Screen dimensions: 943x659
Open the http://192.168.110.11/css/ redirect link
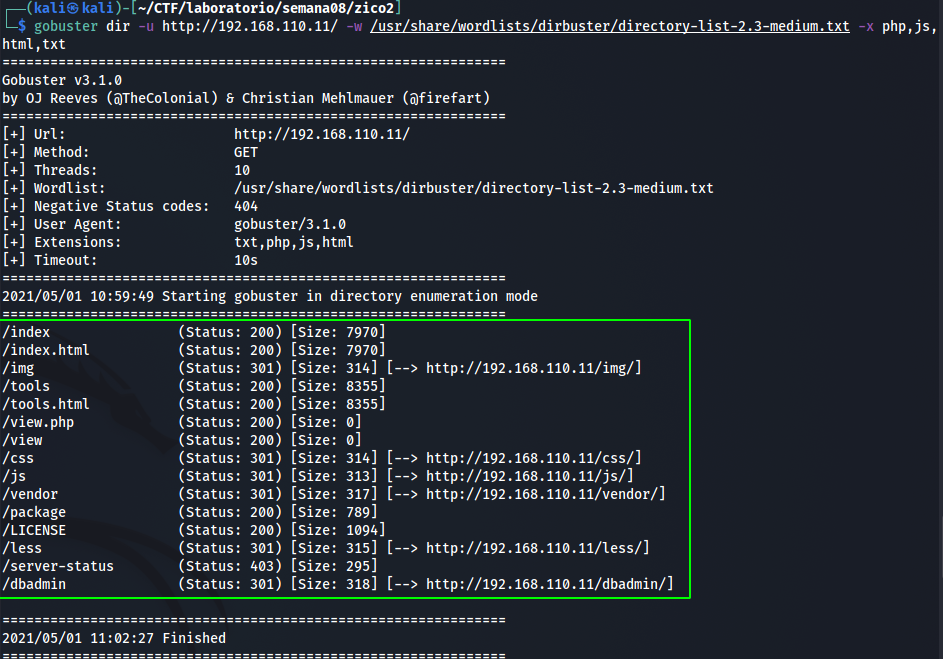click(x=533, y=458)
